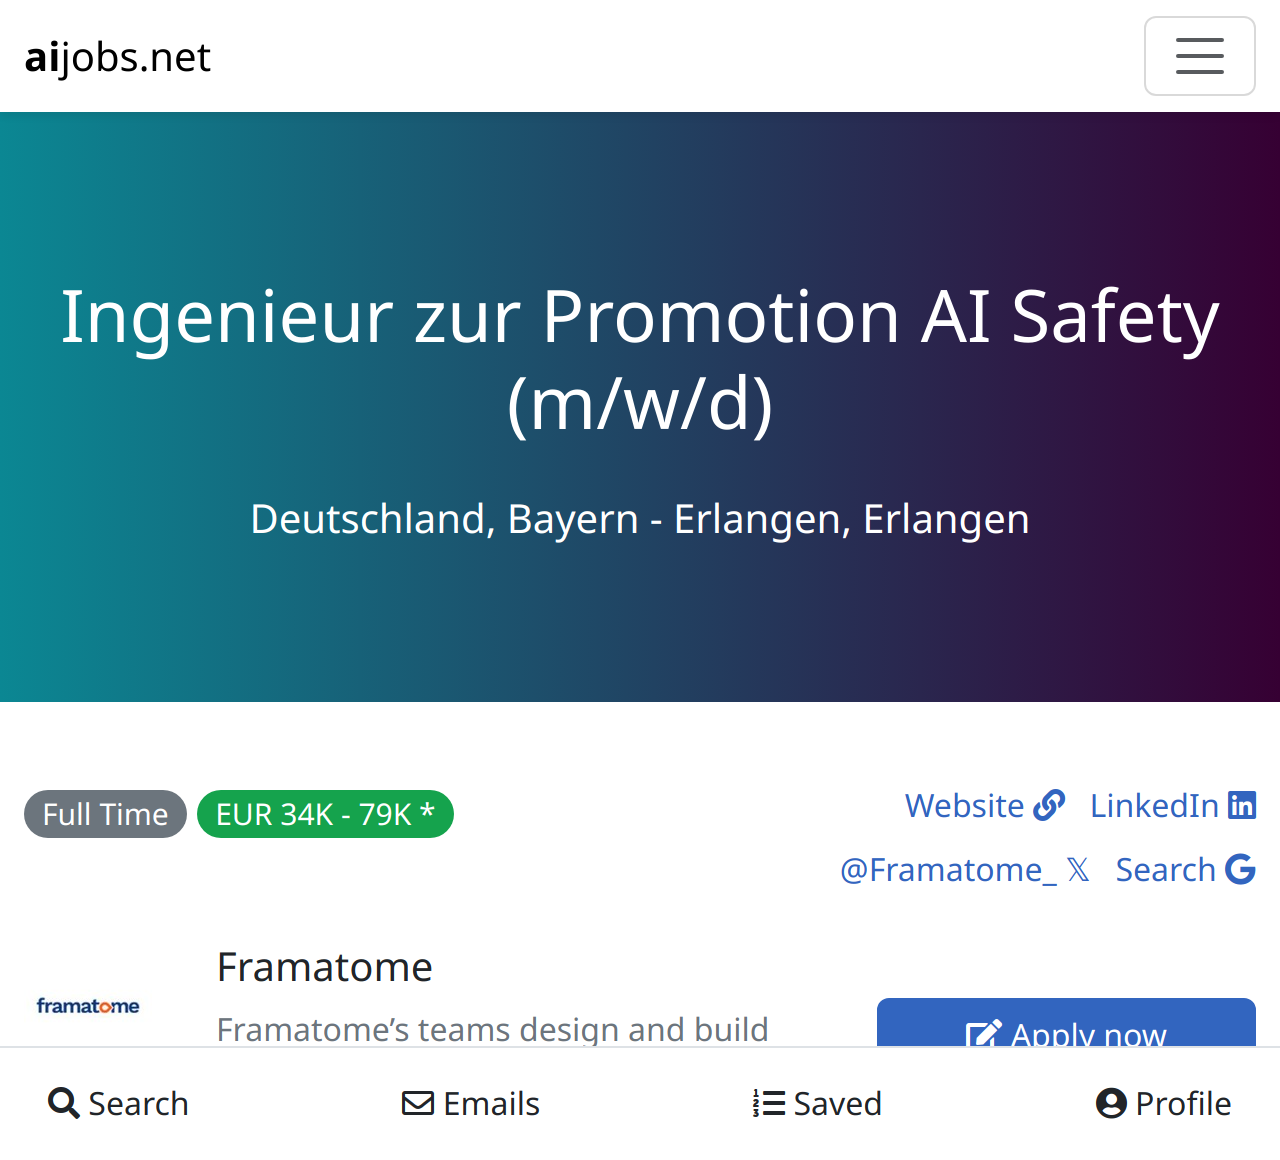Open Framatome LinkedIn page link
Image resolution: width=1280 pixels, height=1160 pixels.
[1173, 805]
